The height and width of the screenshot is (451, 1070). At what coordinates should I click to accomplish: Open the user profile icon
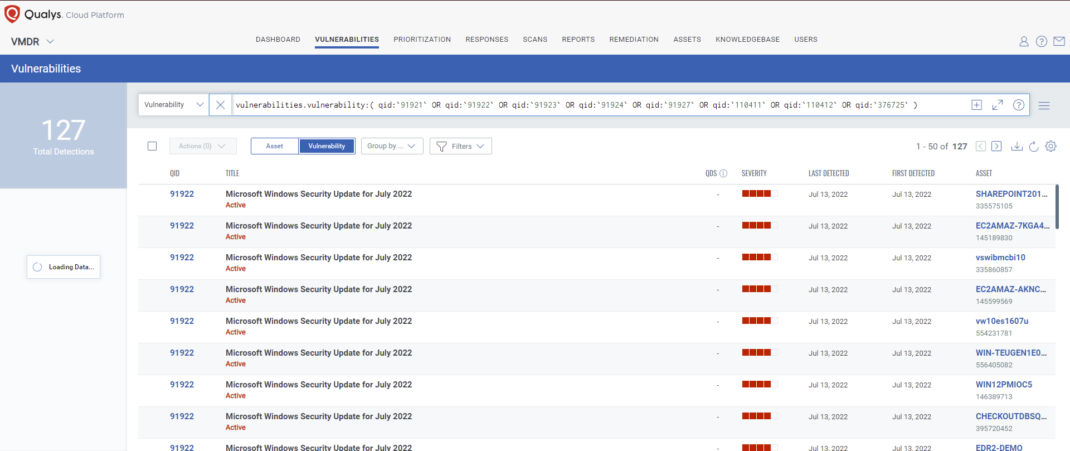pos(1024,41)
